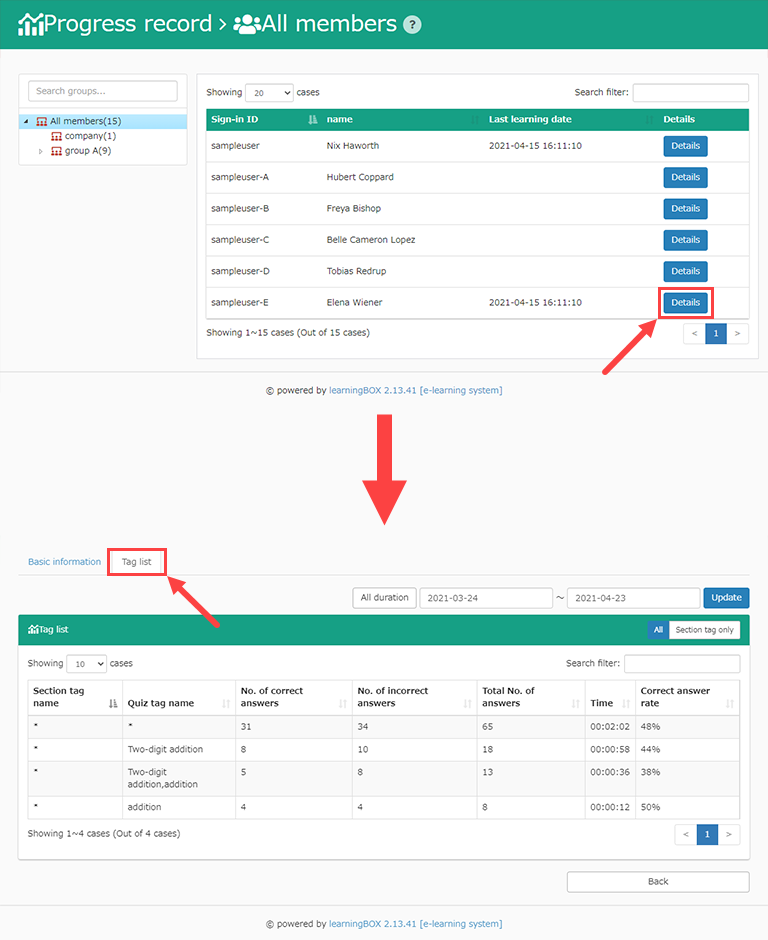Toggle the All tag filter

pos(657,630)
